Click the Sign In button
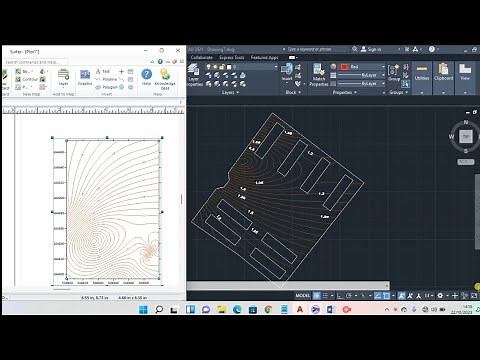Viewport: 480px width, 360px height. (371, 49)
